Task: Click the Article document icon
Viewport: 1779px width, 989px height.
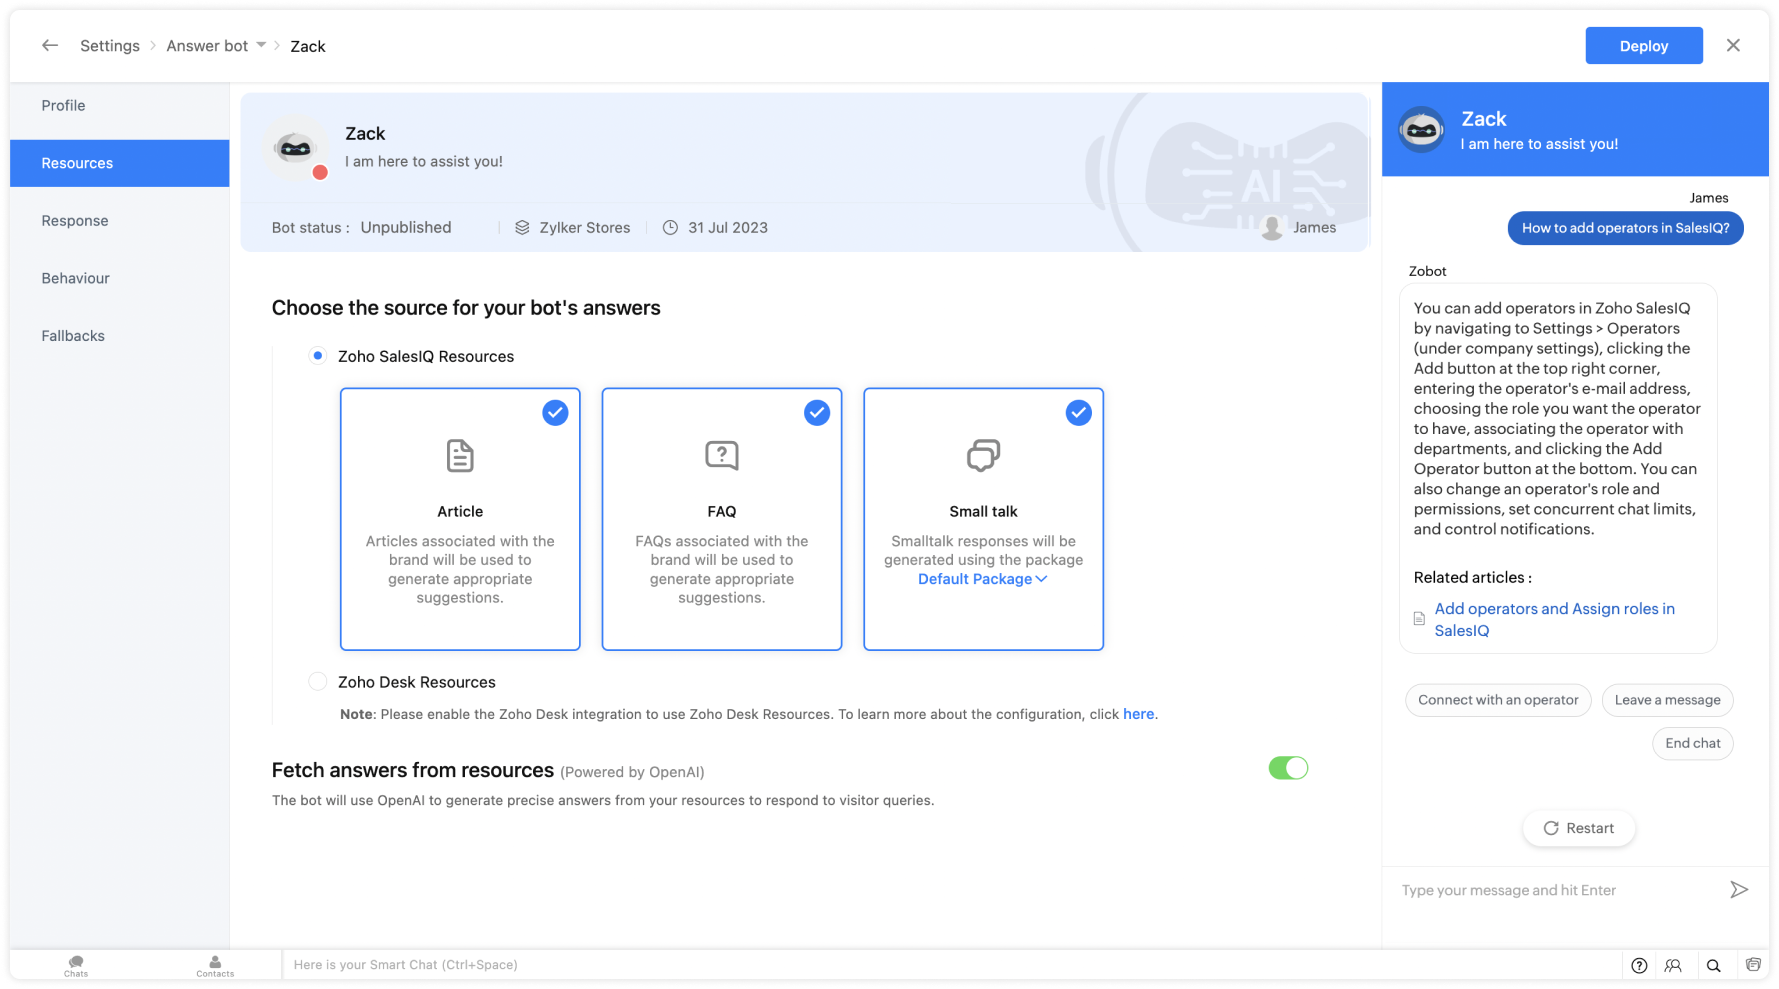Action: 460,455
